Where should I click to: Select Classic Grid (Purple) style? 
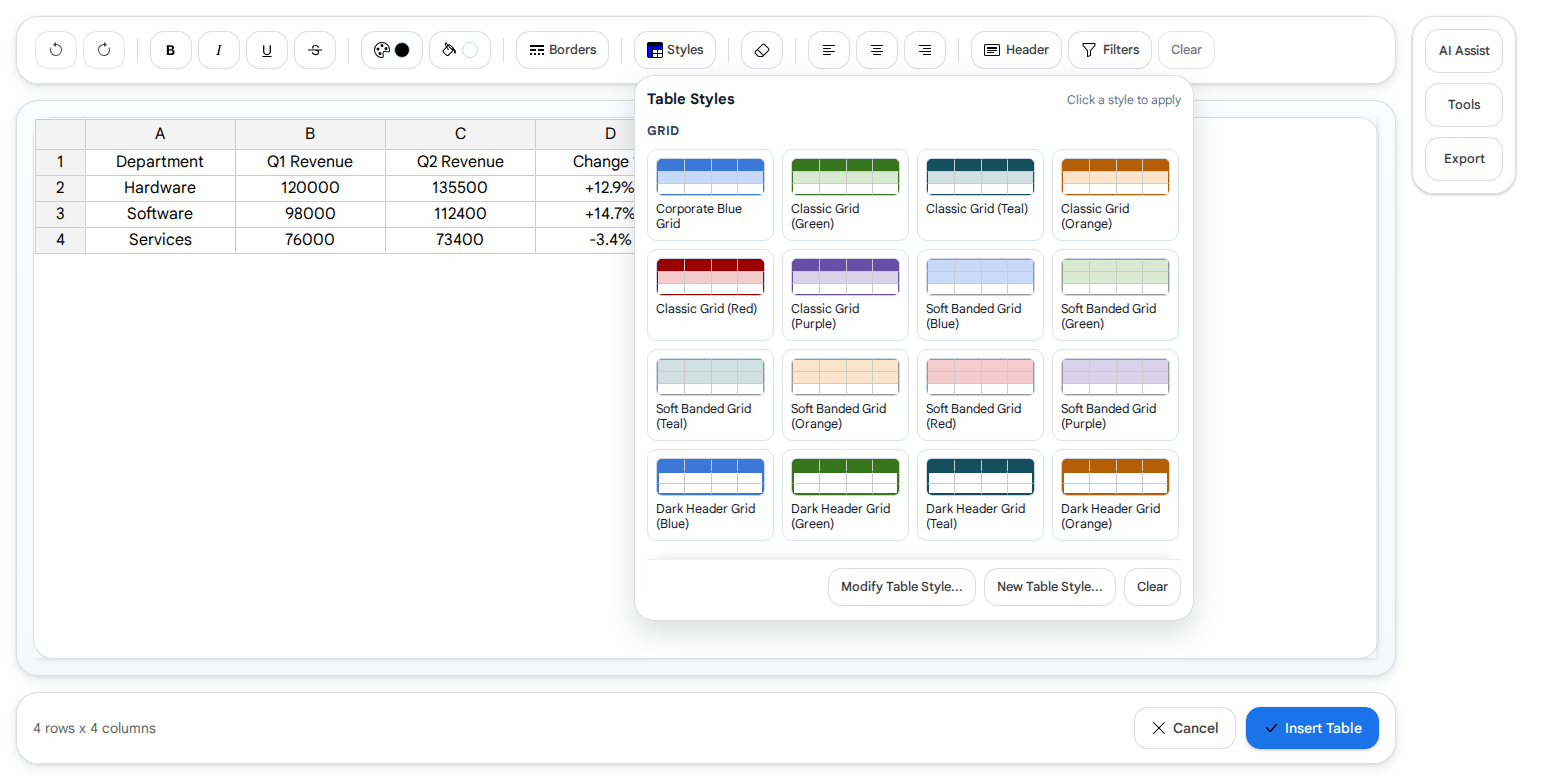(x=846, y=295)
